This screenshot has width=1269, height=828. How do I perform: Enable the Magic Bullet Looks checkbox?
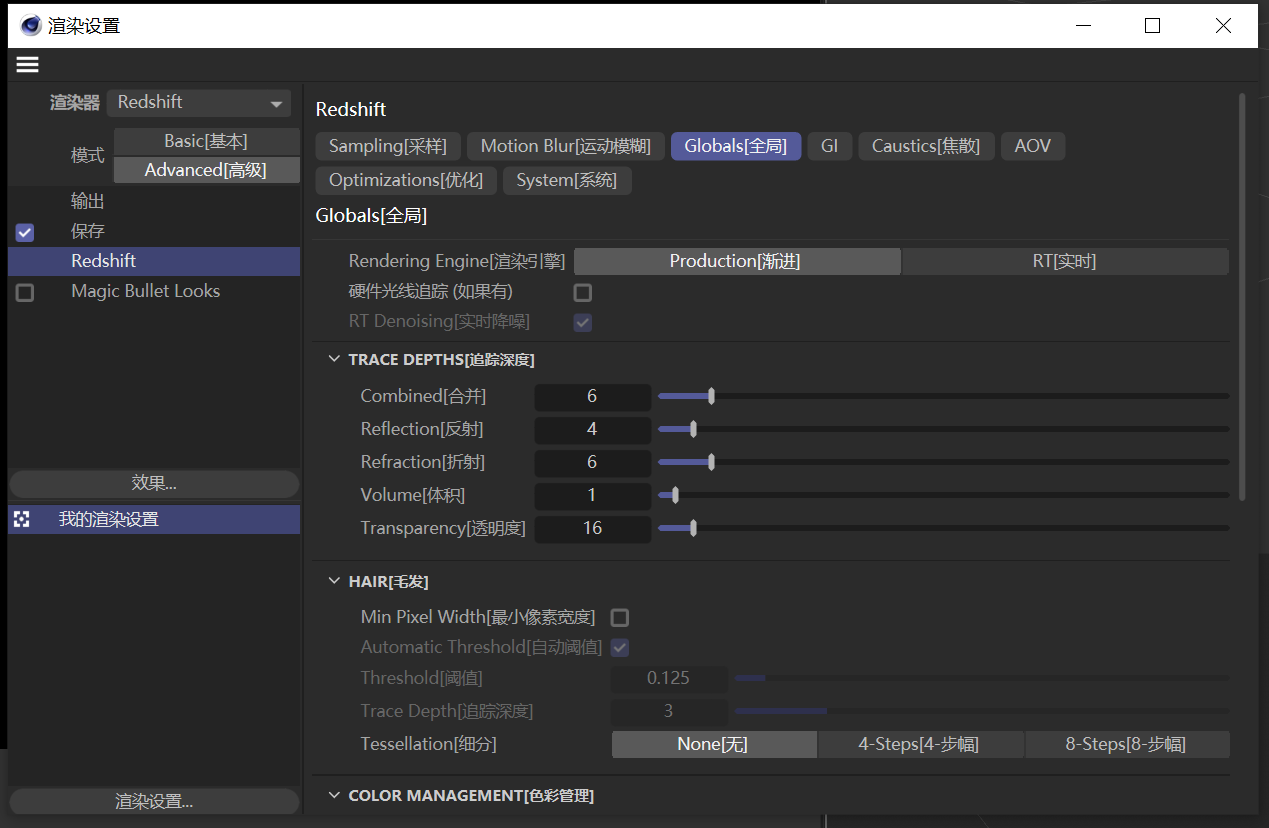coord(25,293)
